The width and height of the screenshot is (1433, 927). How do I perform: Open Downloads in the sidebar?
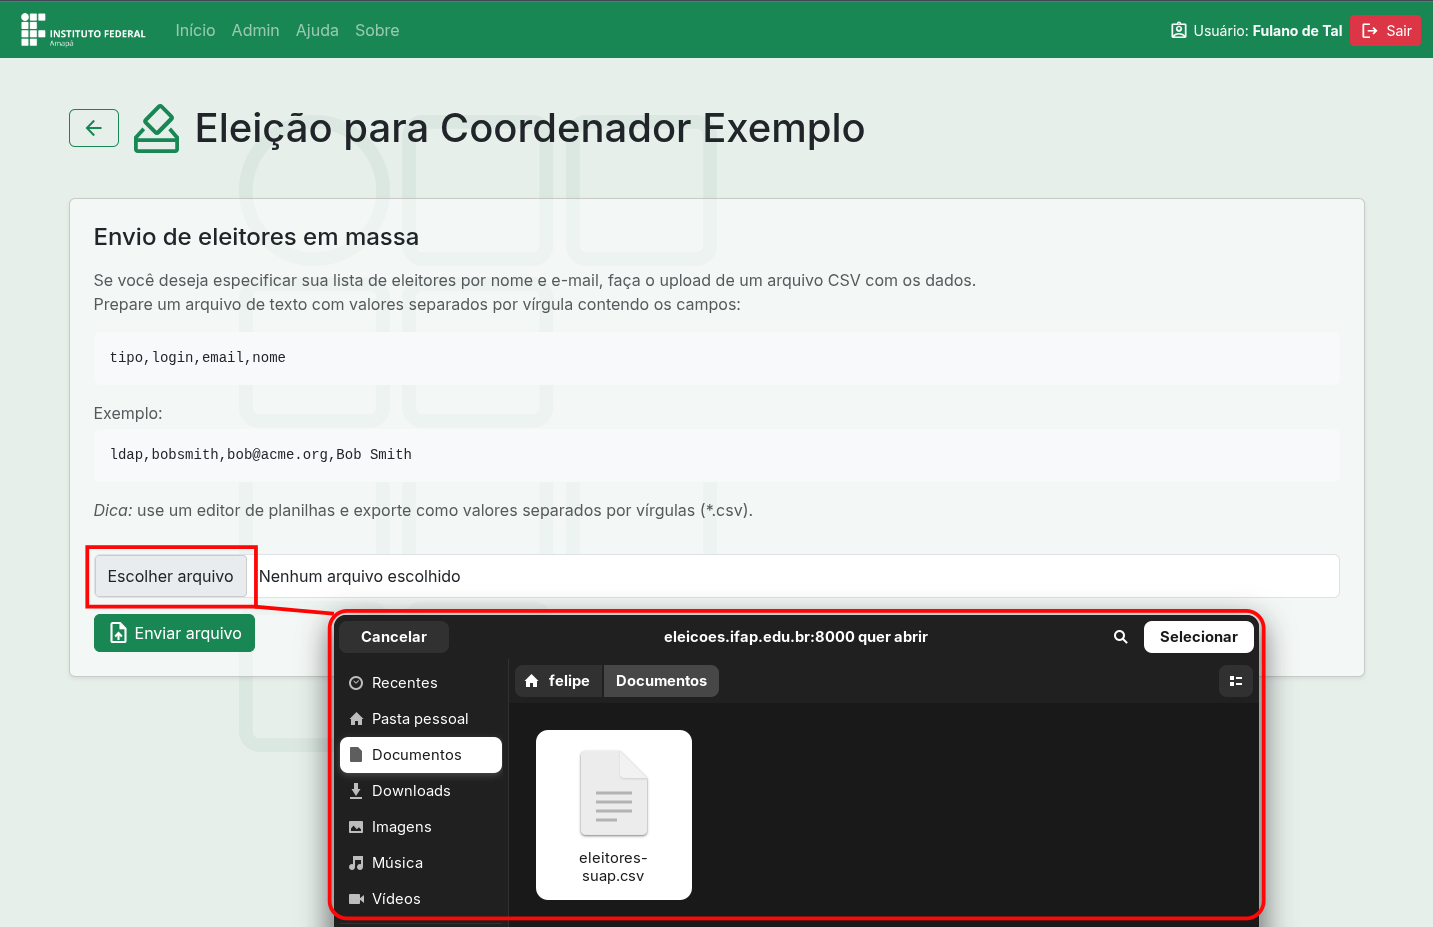[421, 791]
